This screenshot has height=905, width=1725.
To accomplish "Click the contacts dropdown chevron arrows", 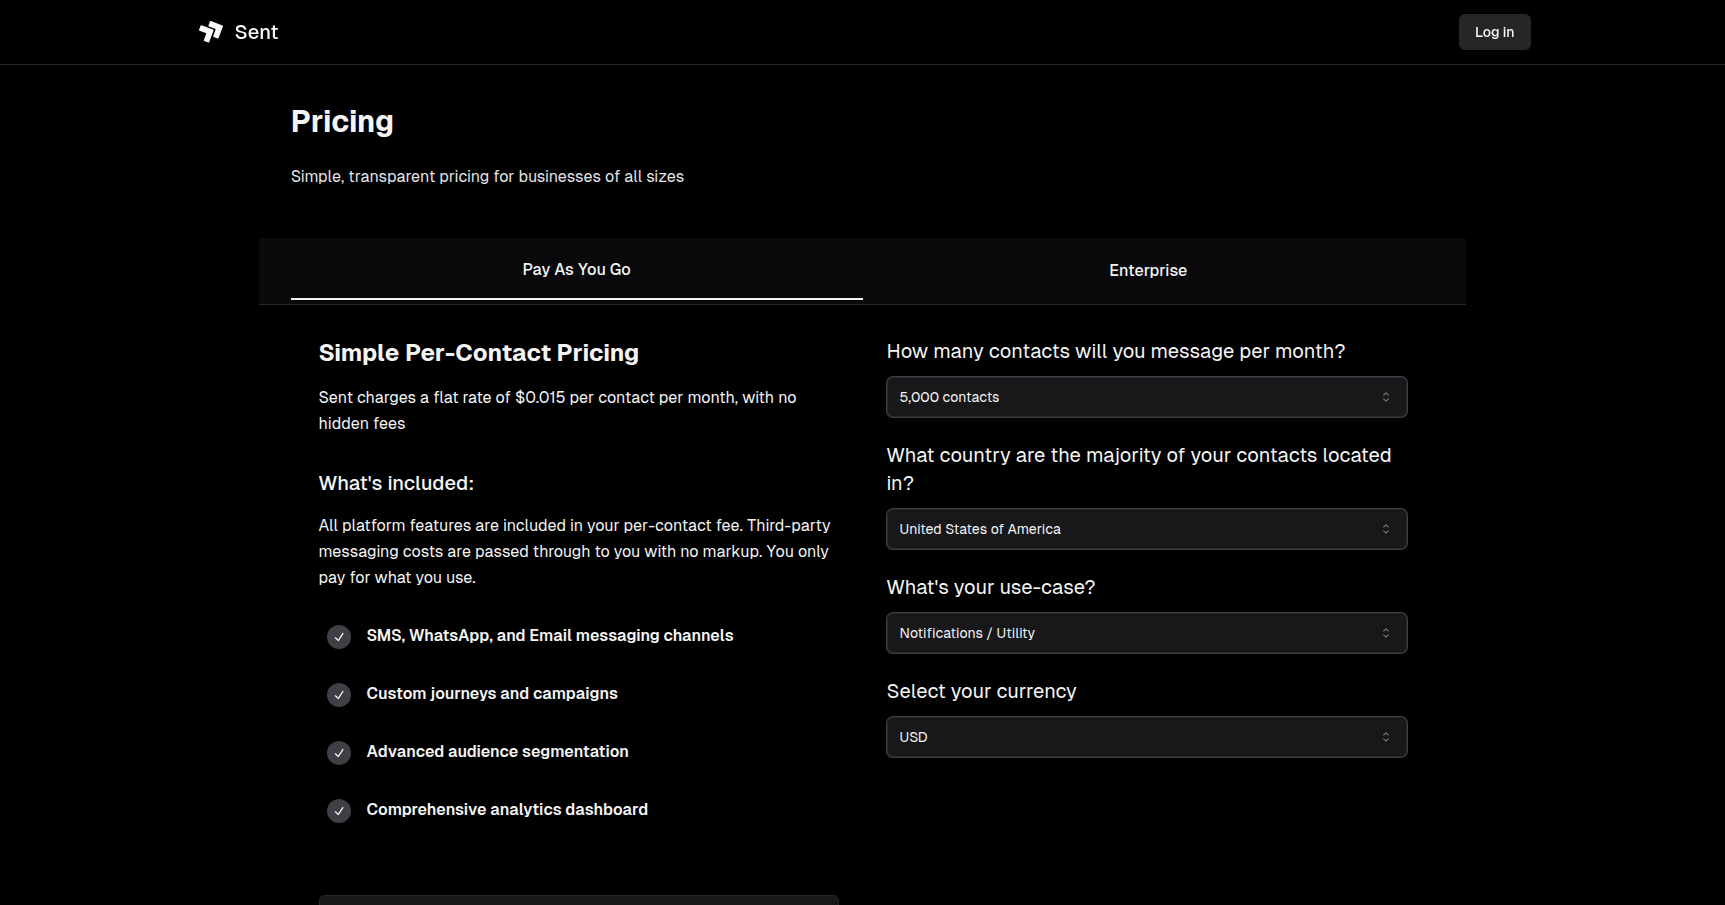I will click(x=1386, y=397).
